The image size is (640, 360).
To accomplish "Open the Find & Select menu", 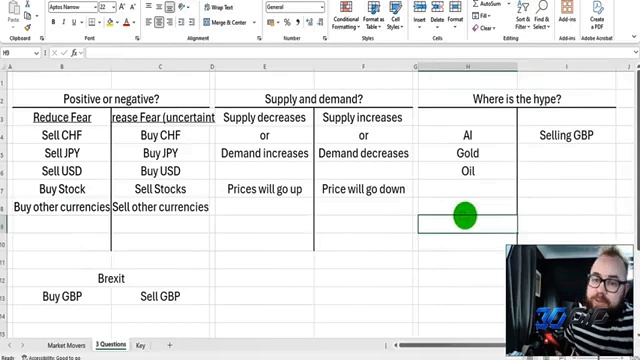I will point(542,16).
